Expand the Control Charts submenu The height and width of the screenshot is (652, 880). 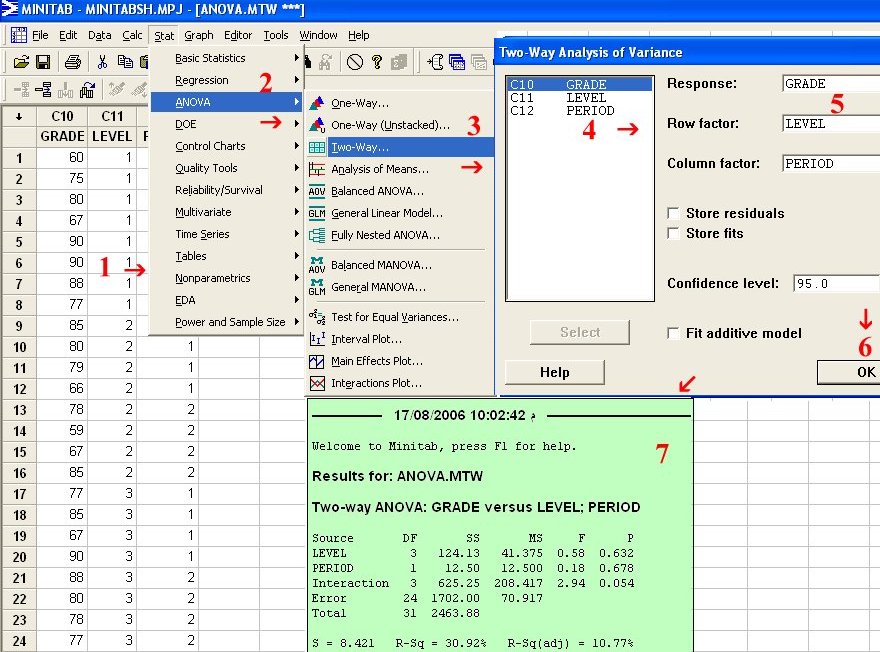pyautogui.click(x=227, y=146)
